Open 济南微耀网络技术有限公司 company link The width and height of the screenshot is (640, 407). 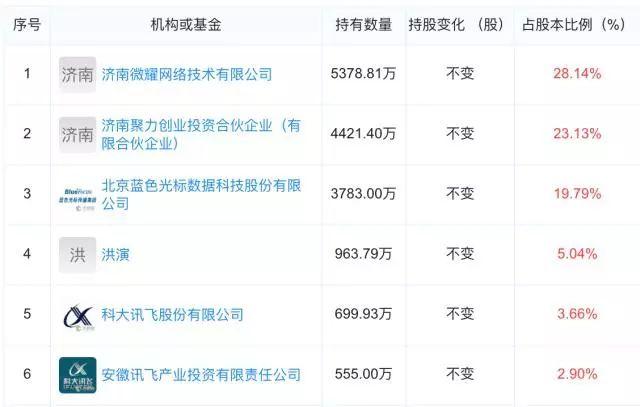click(186, 74)
